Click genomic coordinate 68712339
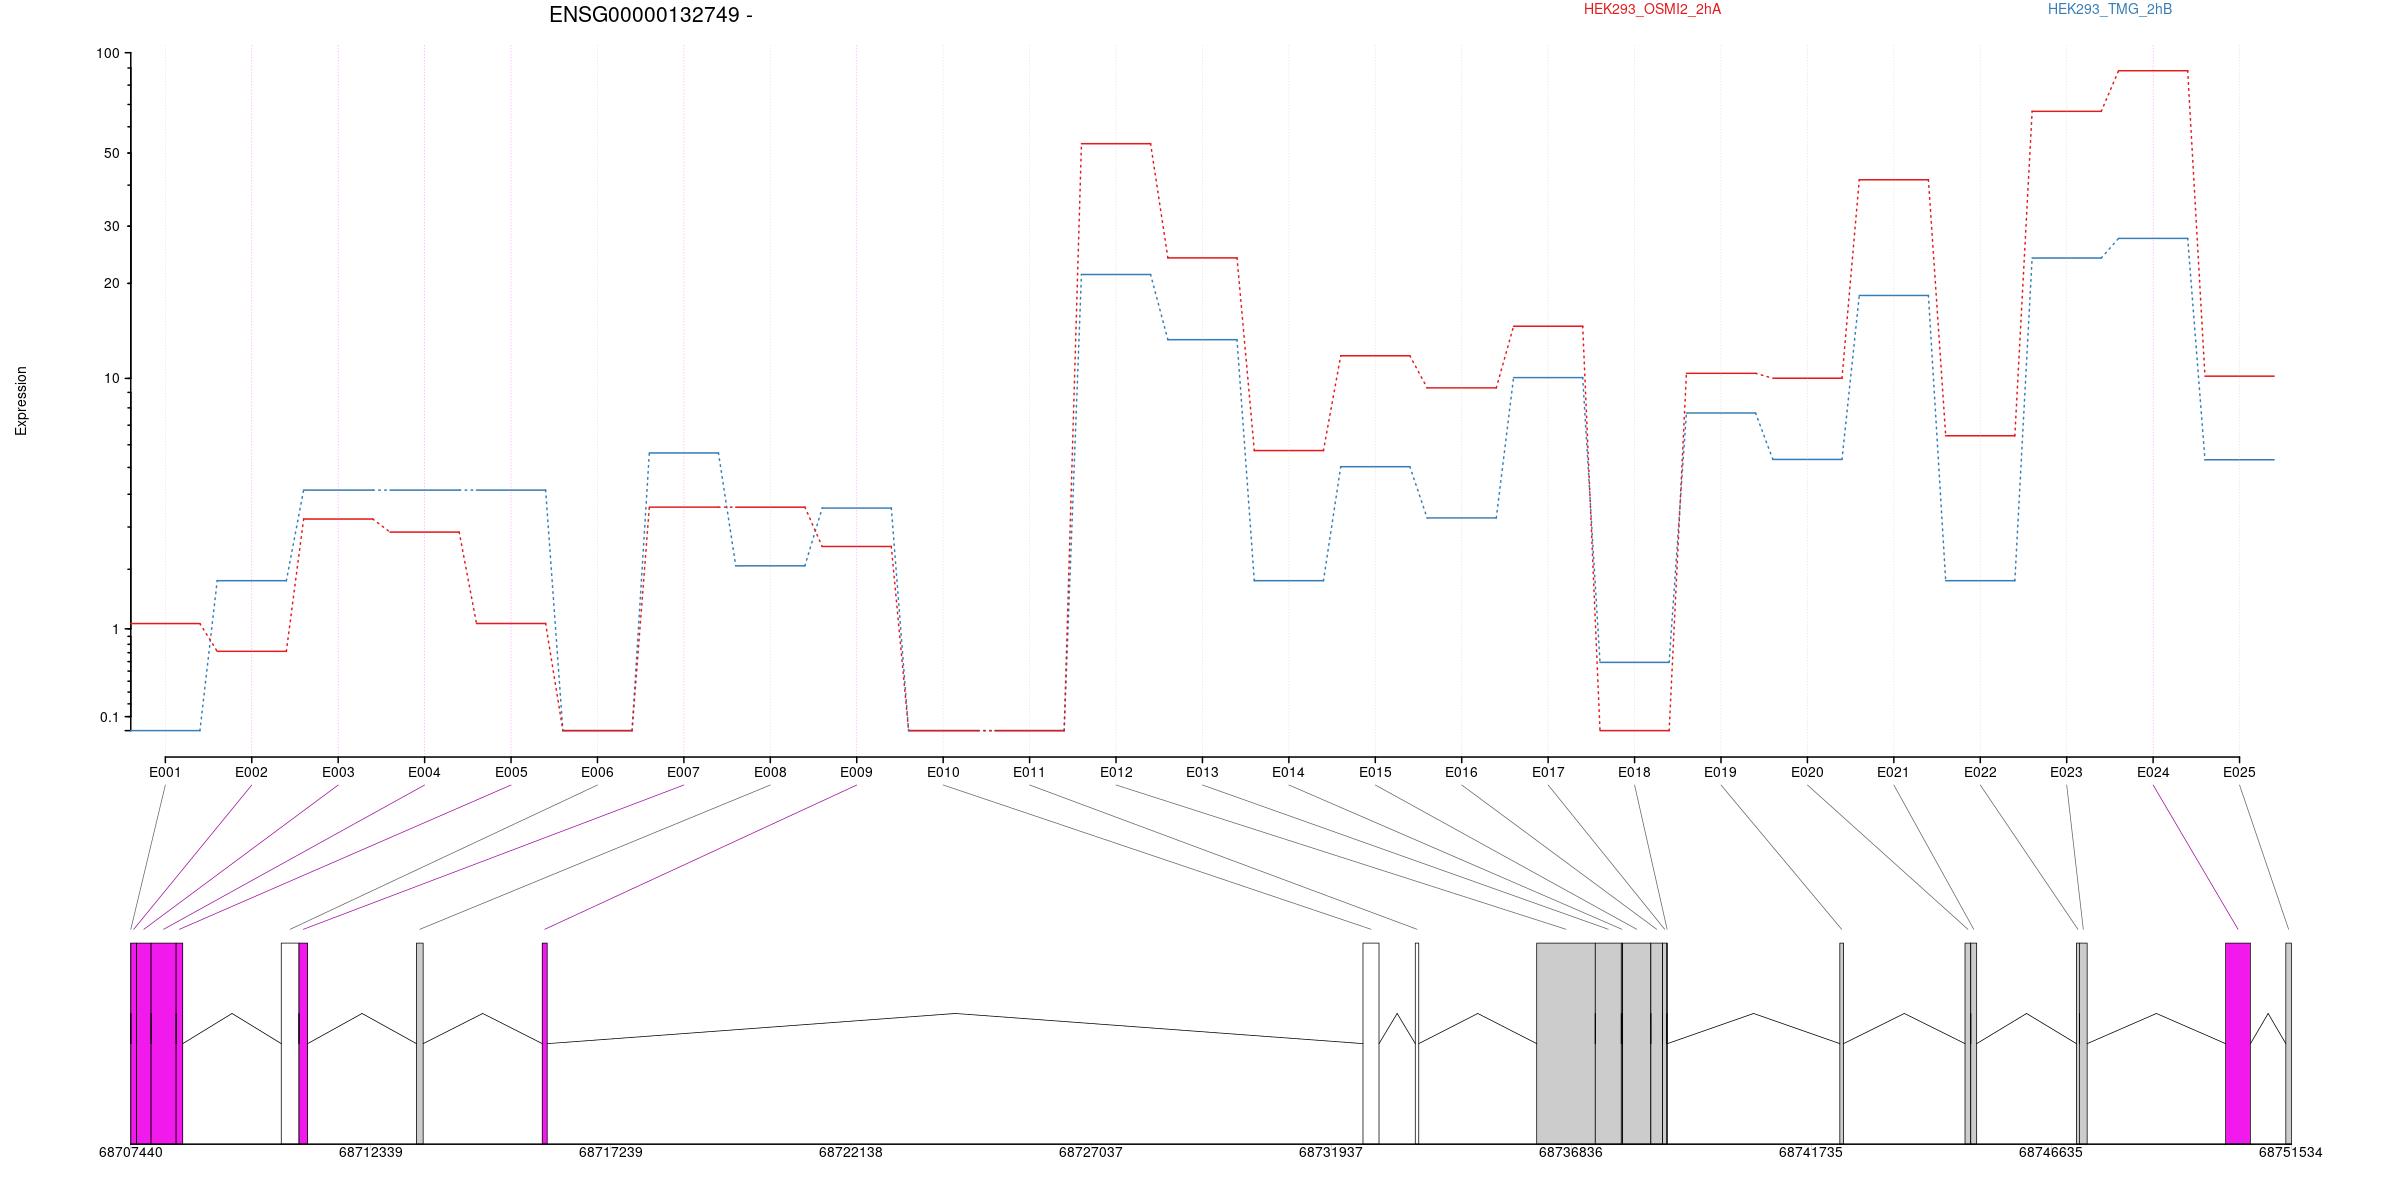This screenshot has width=2400, height=1200. pyautogui.click(x=370, y=1152)
